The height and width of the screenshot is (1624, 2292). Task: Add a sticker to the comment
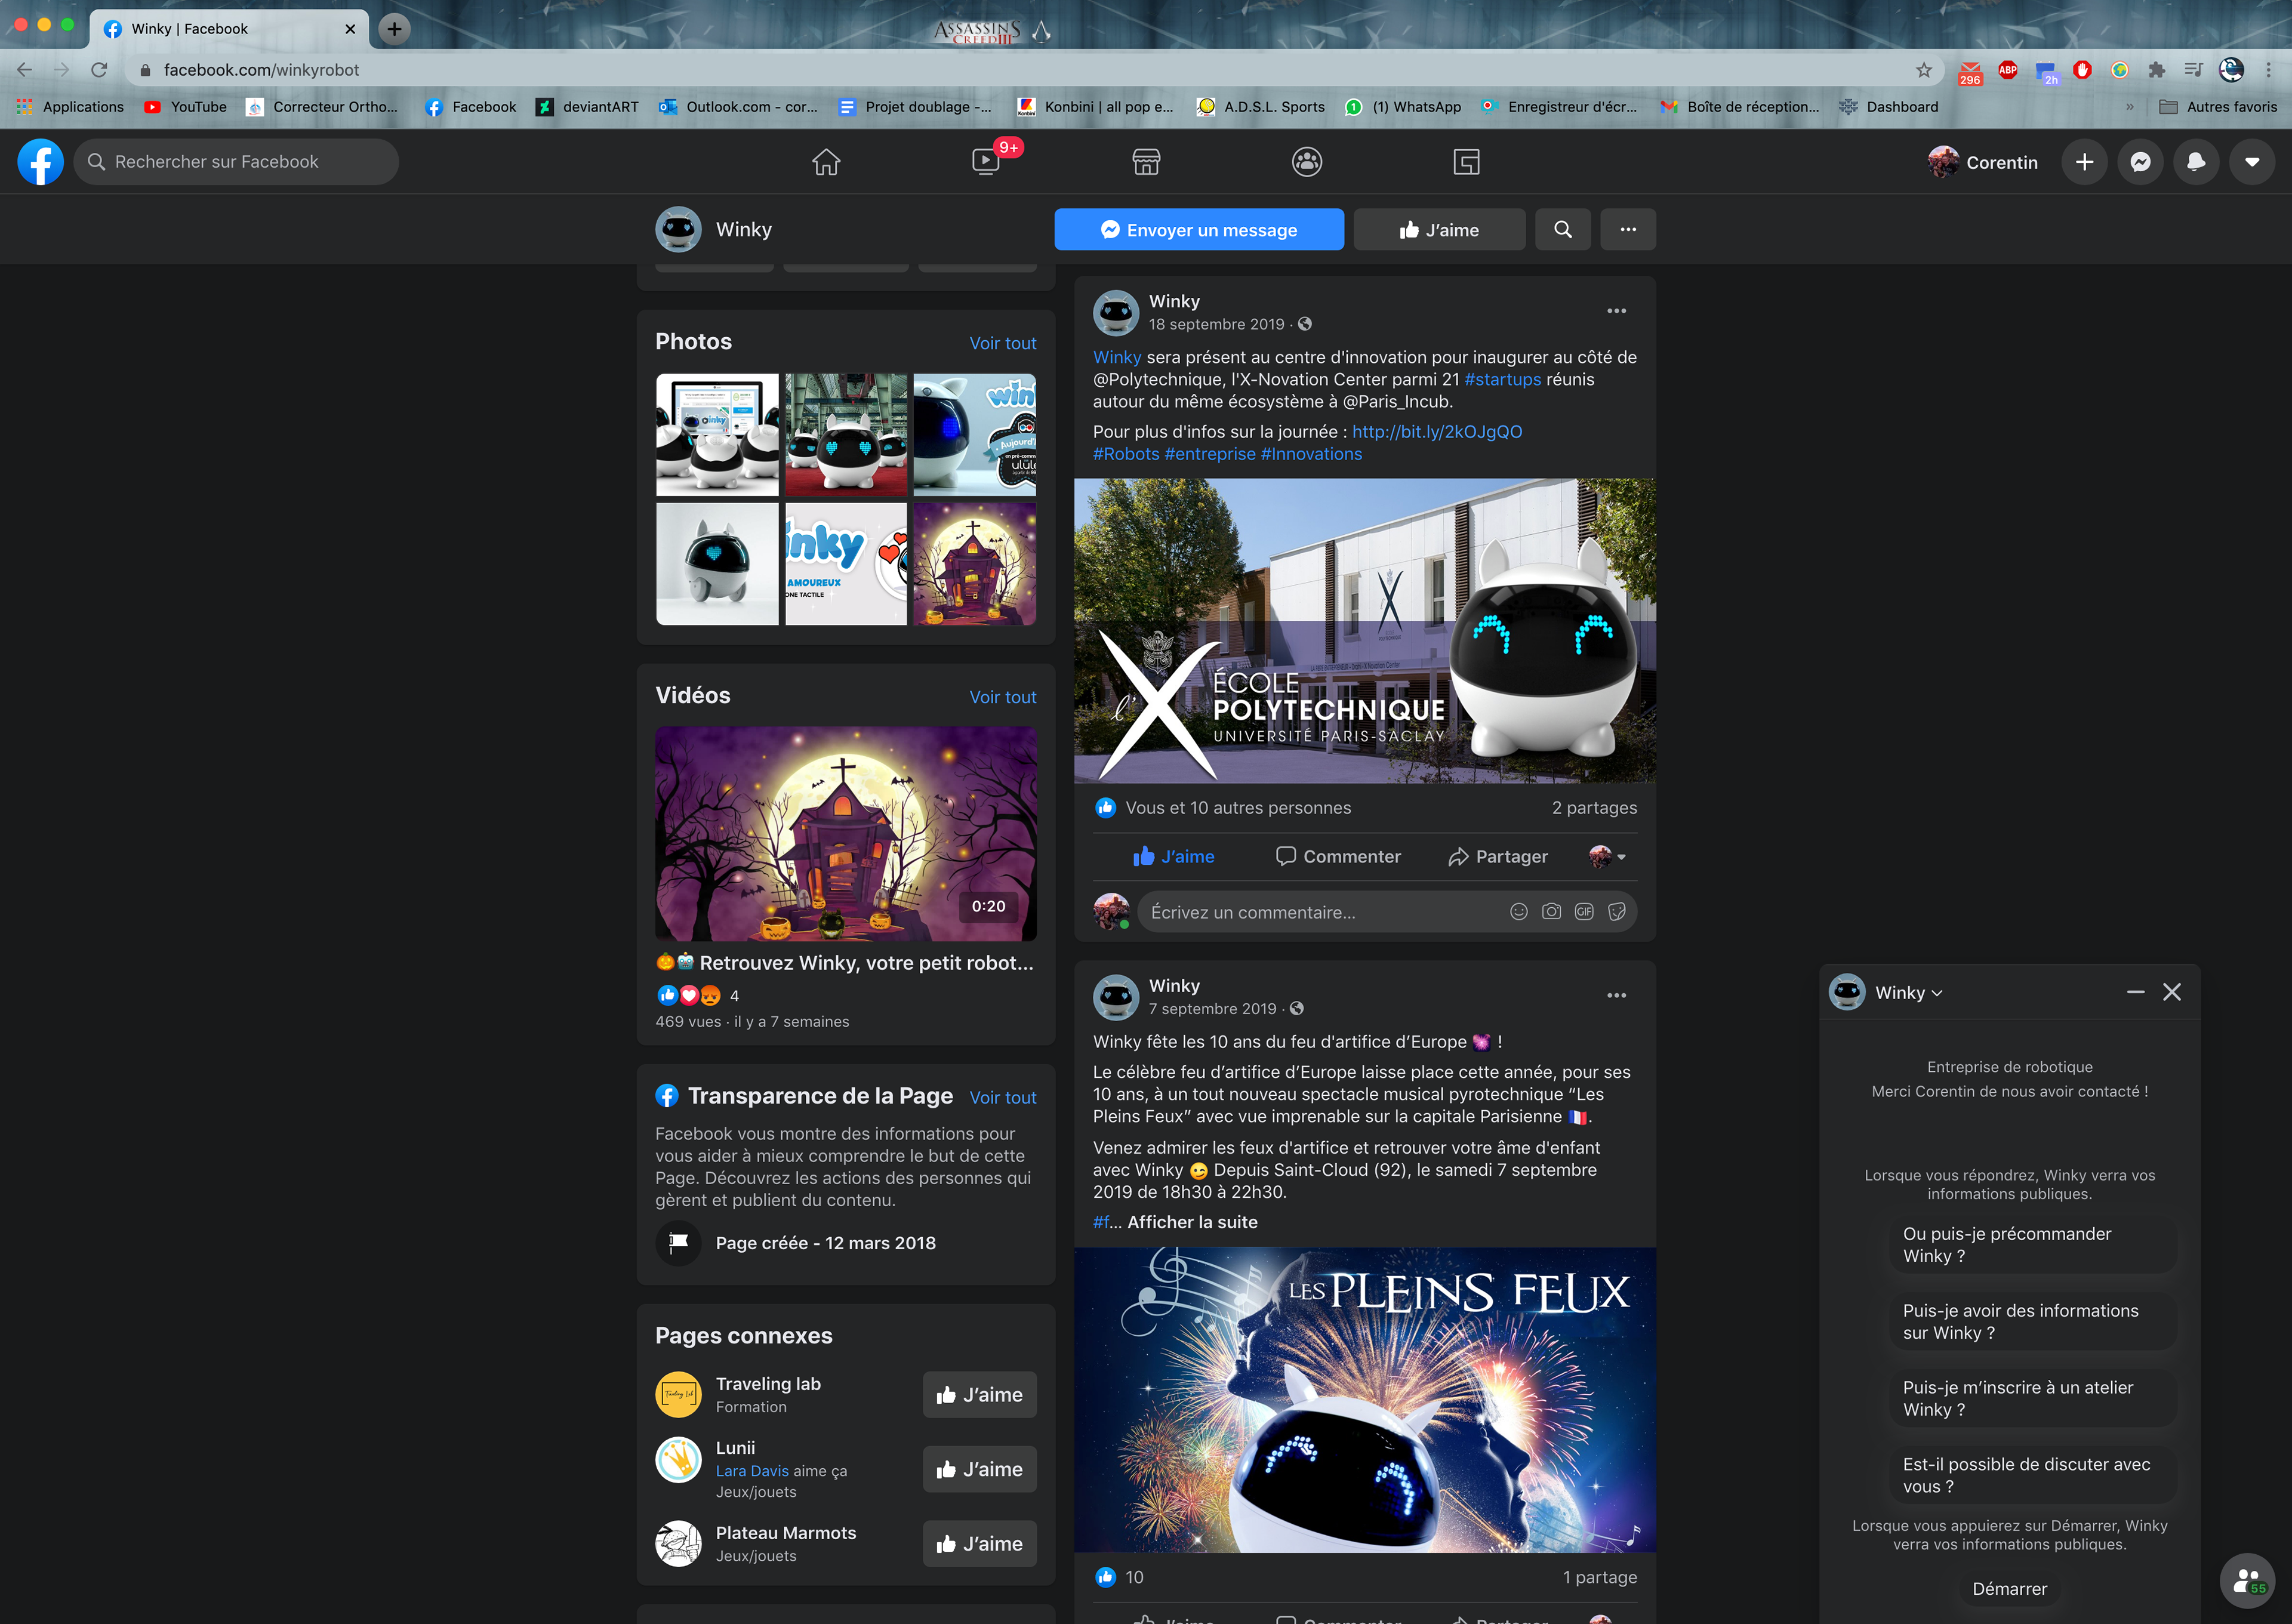[x=1617, y=911]
